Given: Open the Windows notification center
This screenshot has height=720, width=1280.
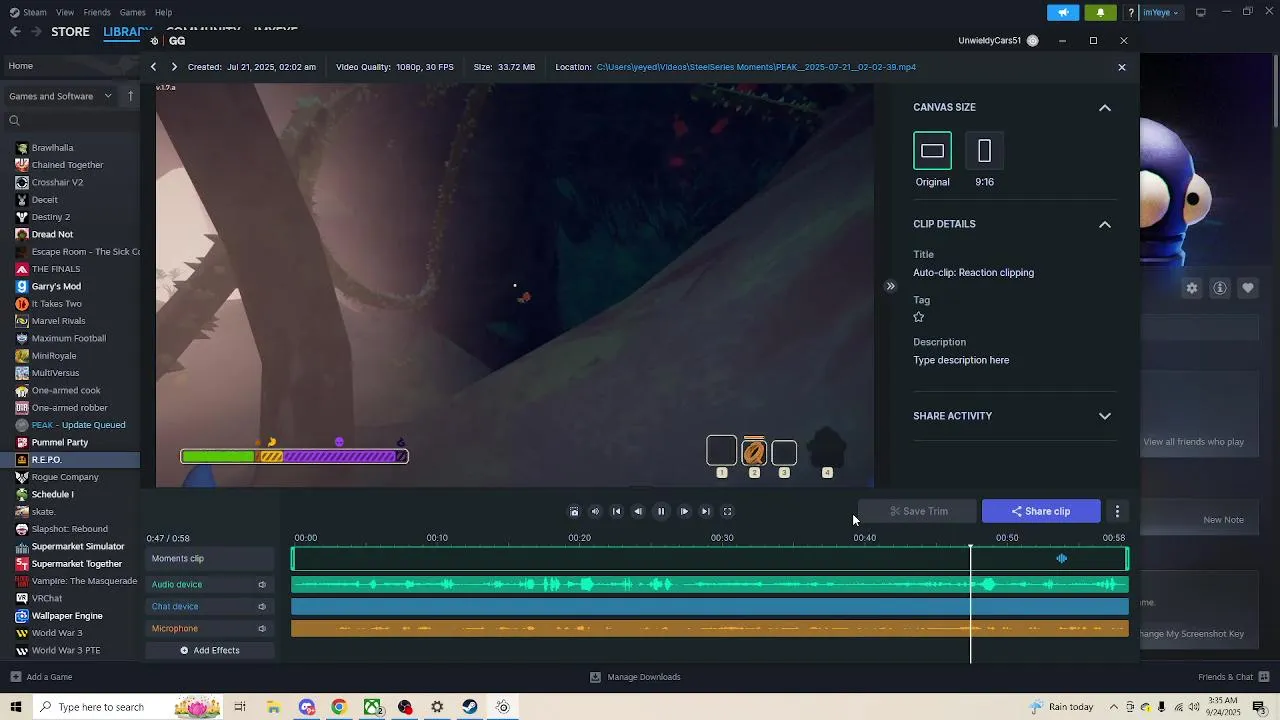Looking at the screenshot, I should pos(1259,707).
